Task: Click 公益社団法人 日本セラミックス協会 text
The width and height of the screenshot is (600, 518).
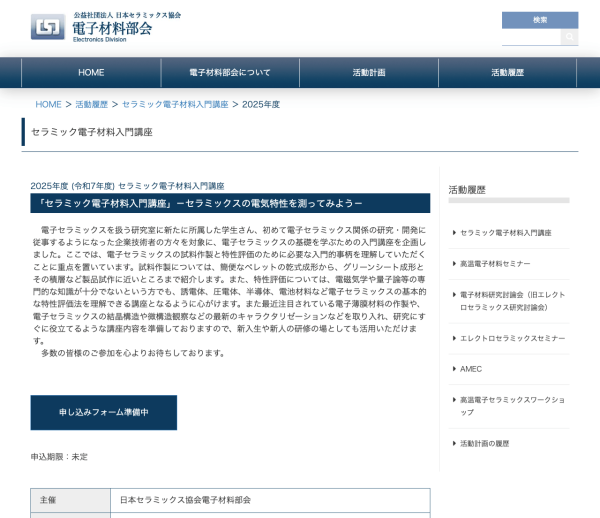Action: (127, 15)
